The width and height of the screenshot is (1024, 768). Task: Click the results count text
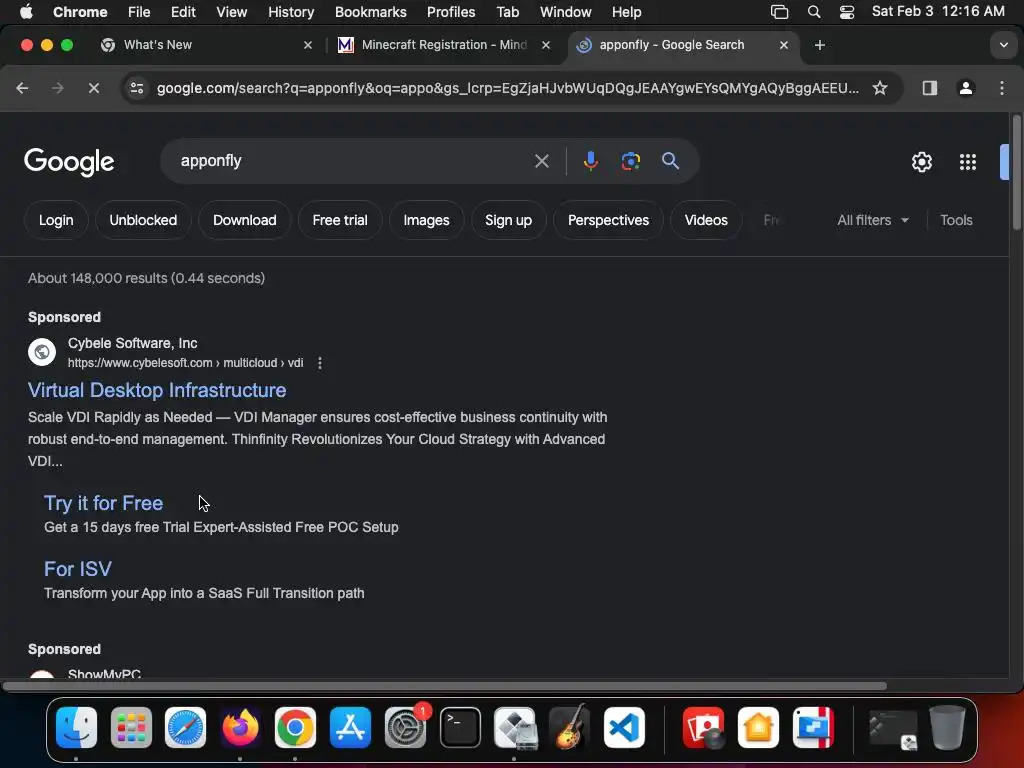pyautogui.click(x=146, y=278)
